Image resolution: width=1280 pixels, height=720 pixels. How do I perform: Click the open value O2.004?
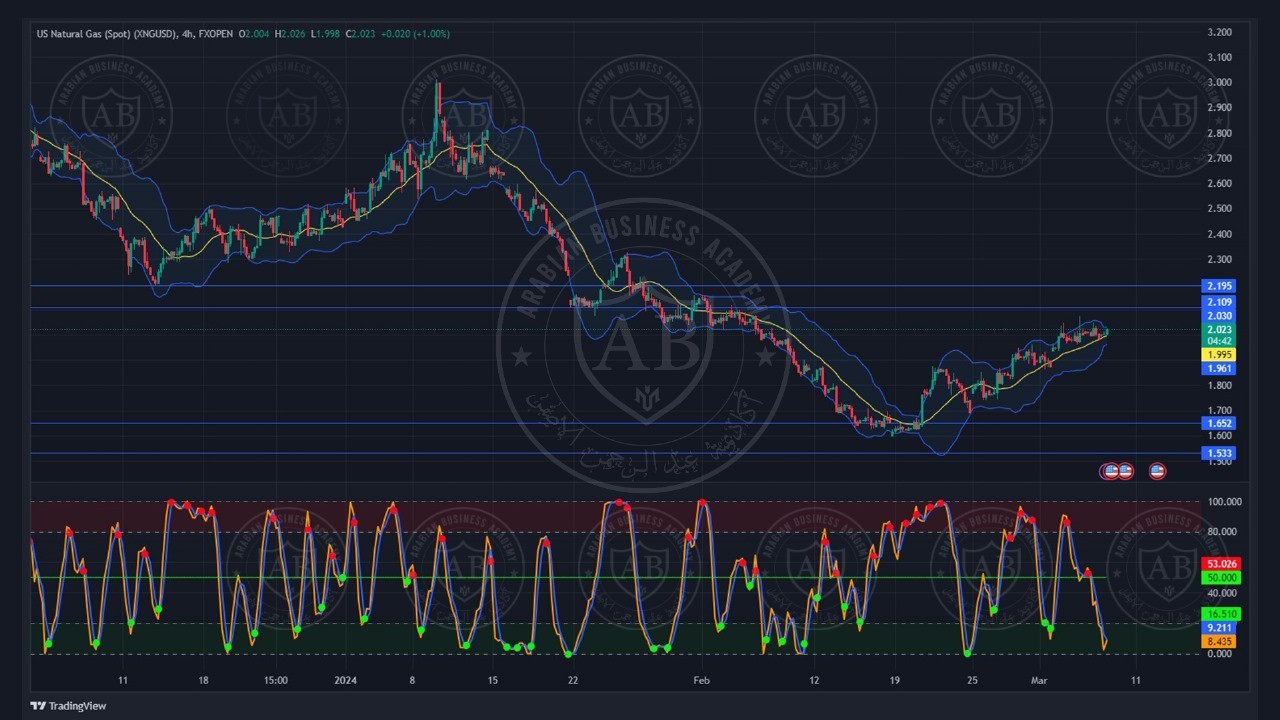click(x=255, y=34)
